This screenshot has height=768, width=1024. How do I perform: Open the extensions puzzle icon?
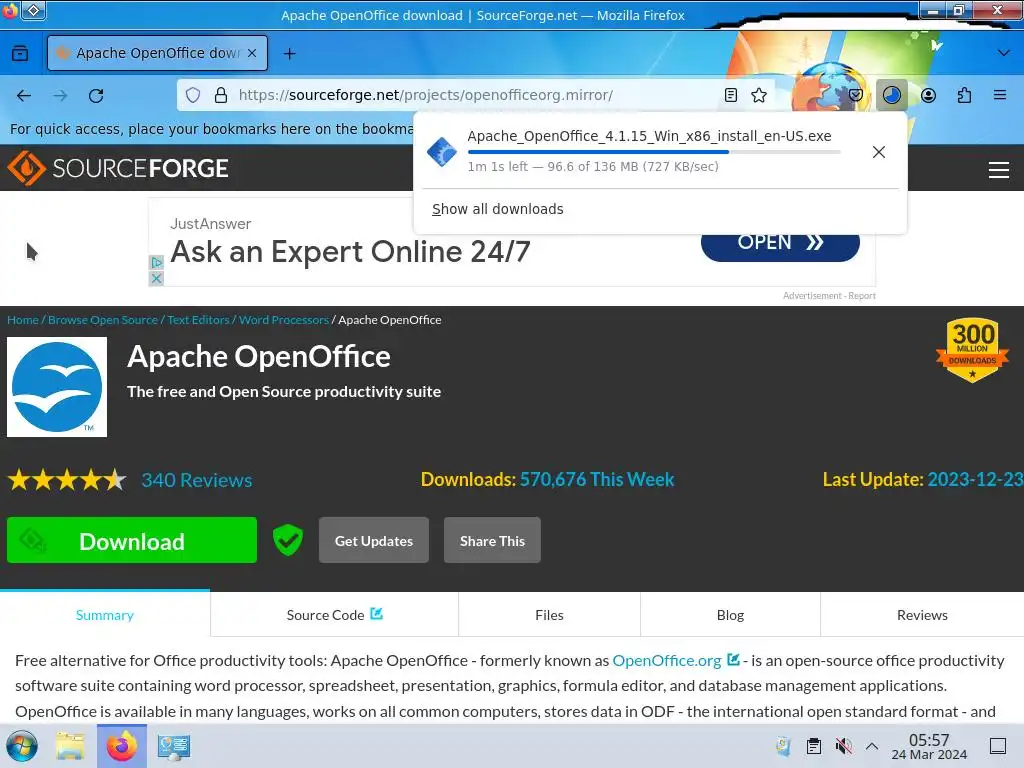click(964, 95)
